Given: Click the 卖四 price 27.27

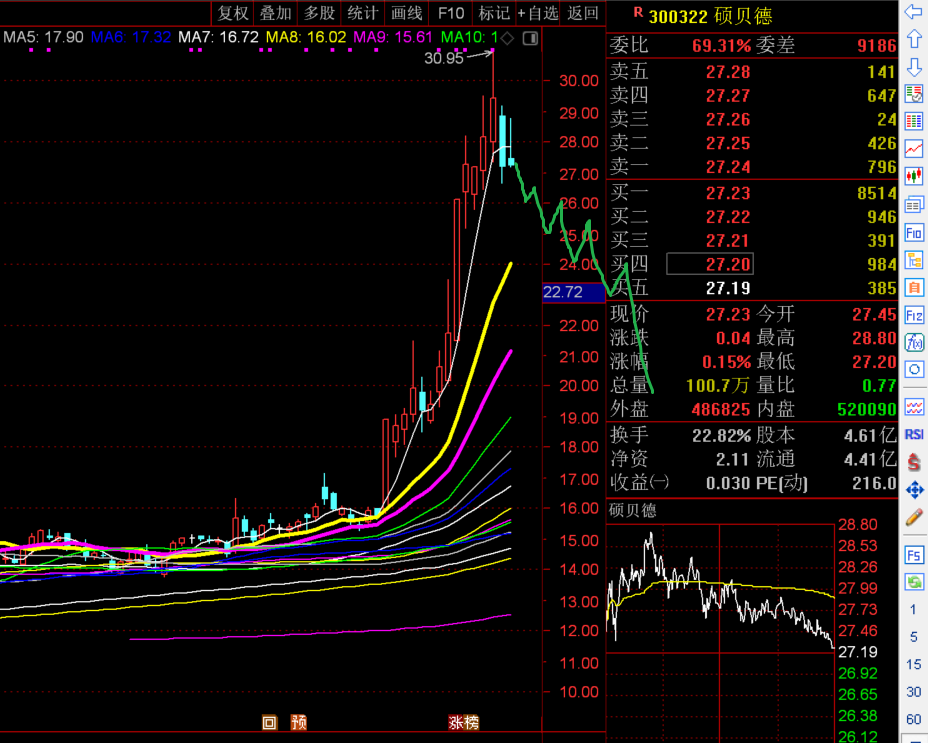Looking at the screenshot, I should pos(727,96).
